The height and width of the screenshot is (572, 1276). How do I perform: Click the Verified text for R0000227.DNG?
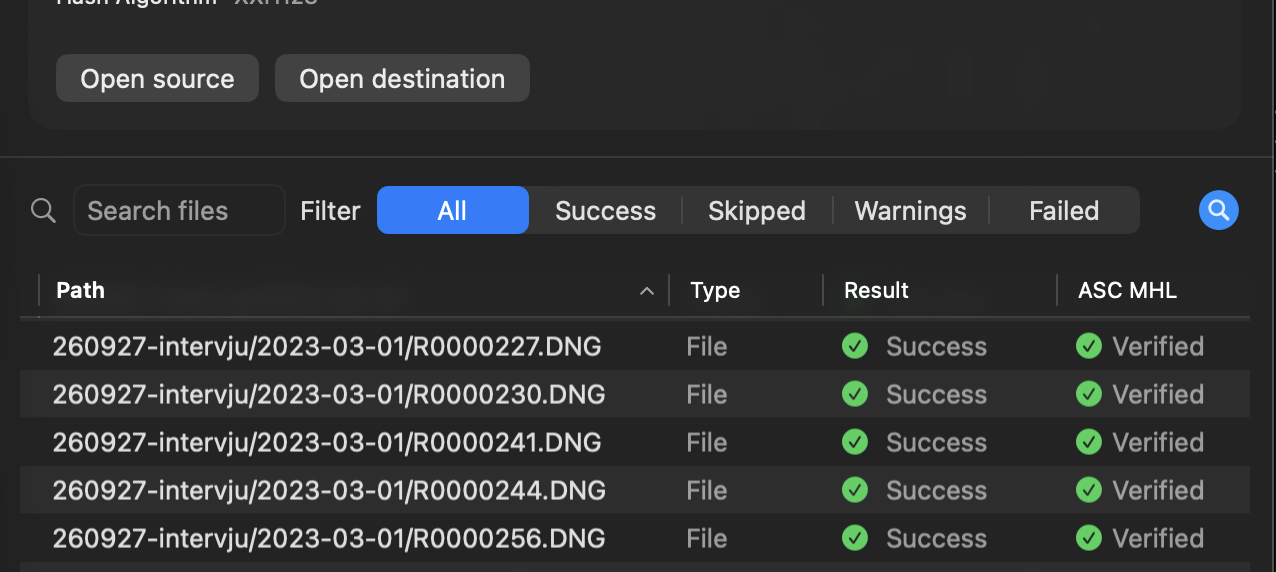[1158, 346]
